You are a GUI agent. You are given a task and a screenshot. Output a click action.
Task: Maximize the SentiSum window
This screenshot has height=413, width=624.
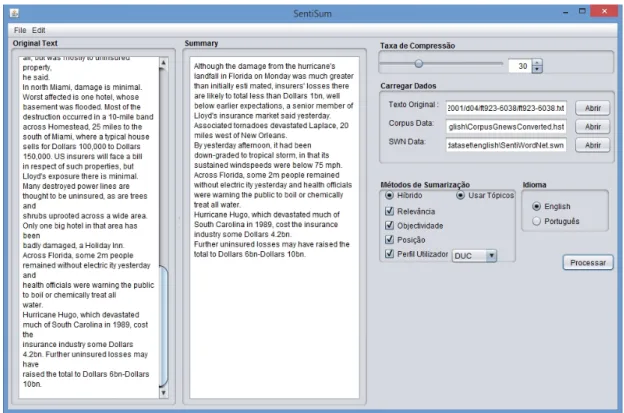[582, 11]
